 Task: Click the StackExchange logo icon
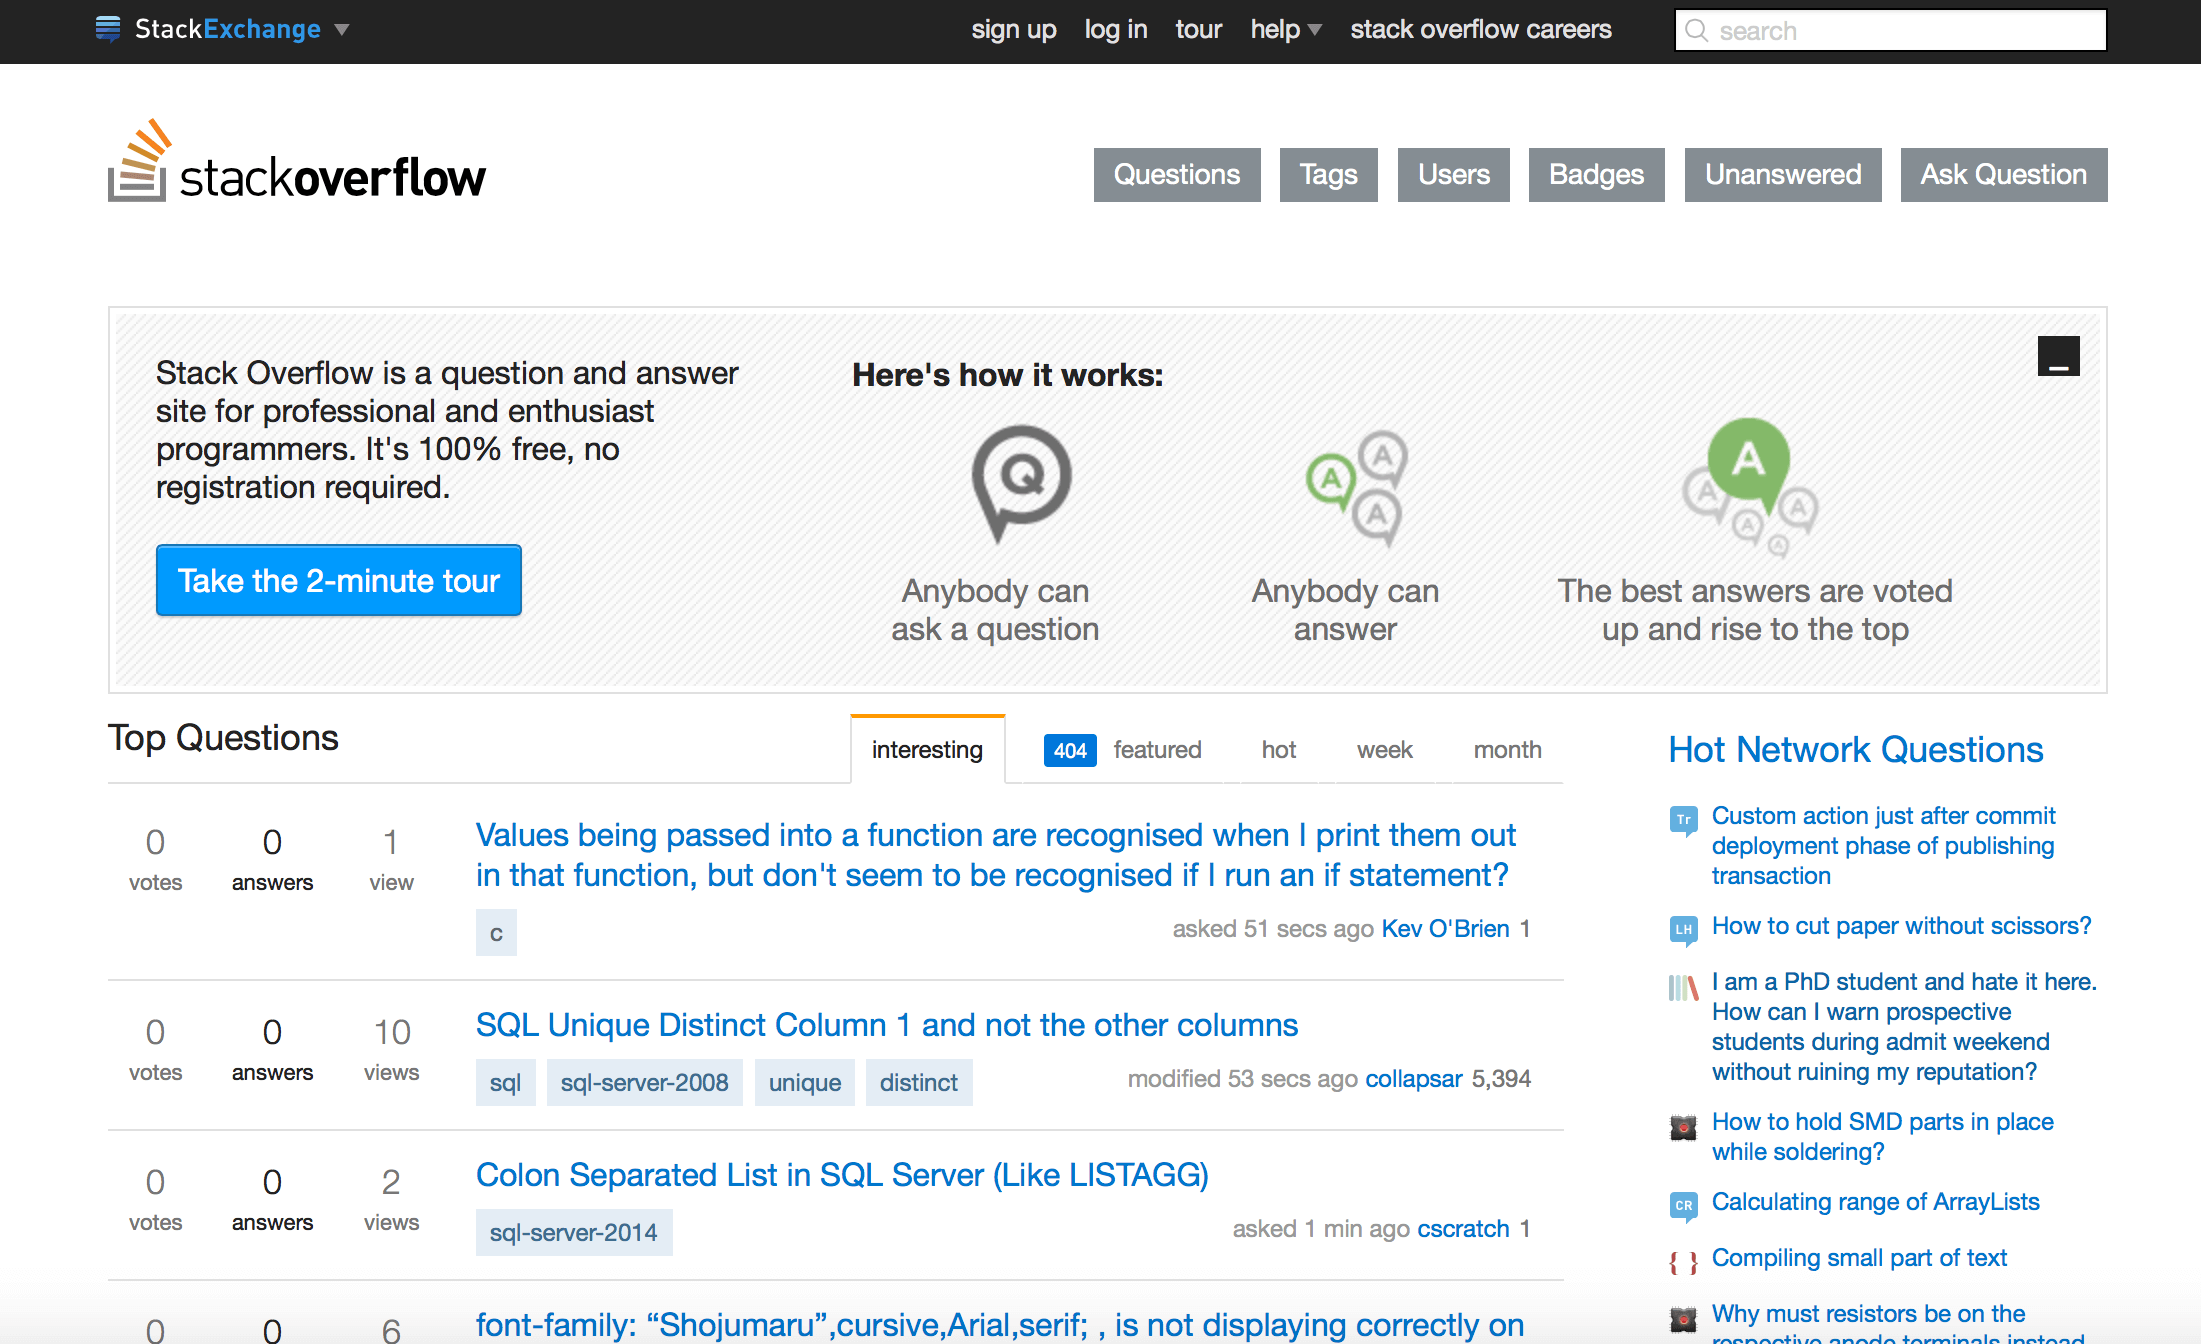click(x=108, y=29)
